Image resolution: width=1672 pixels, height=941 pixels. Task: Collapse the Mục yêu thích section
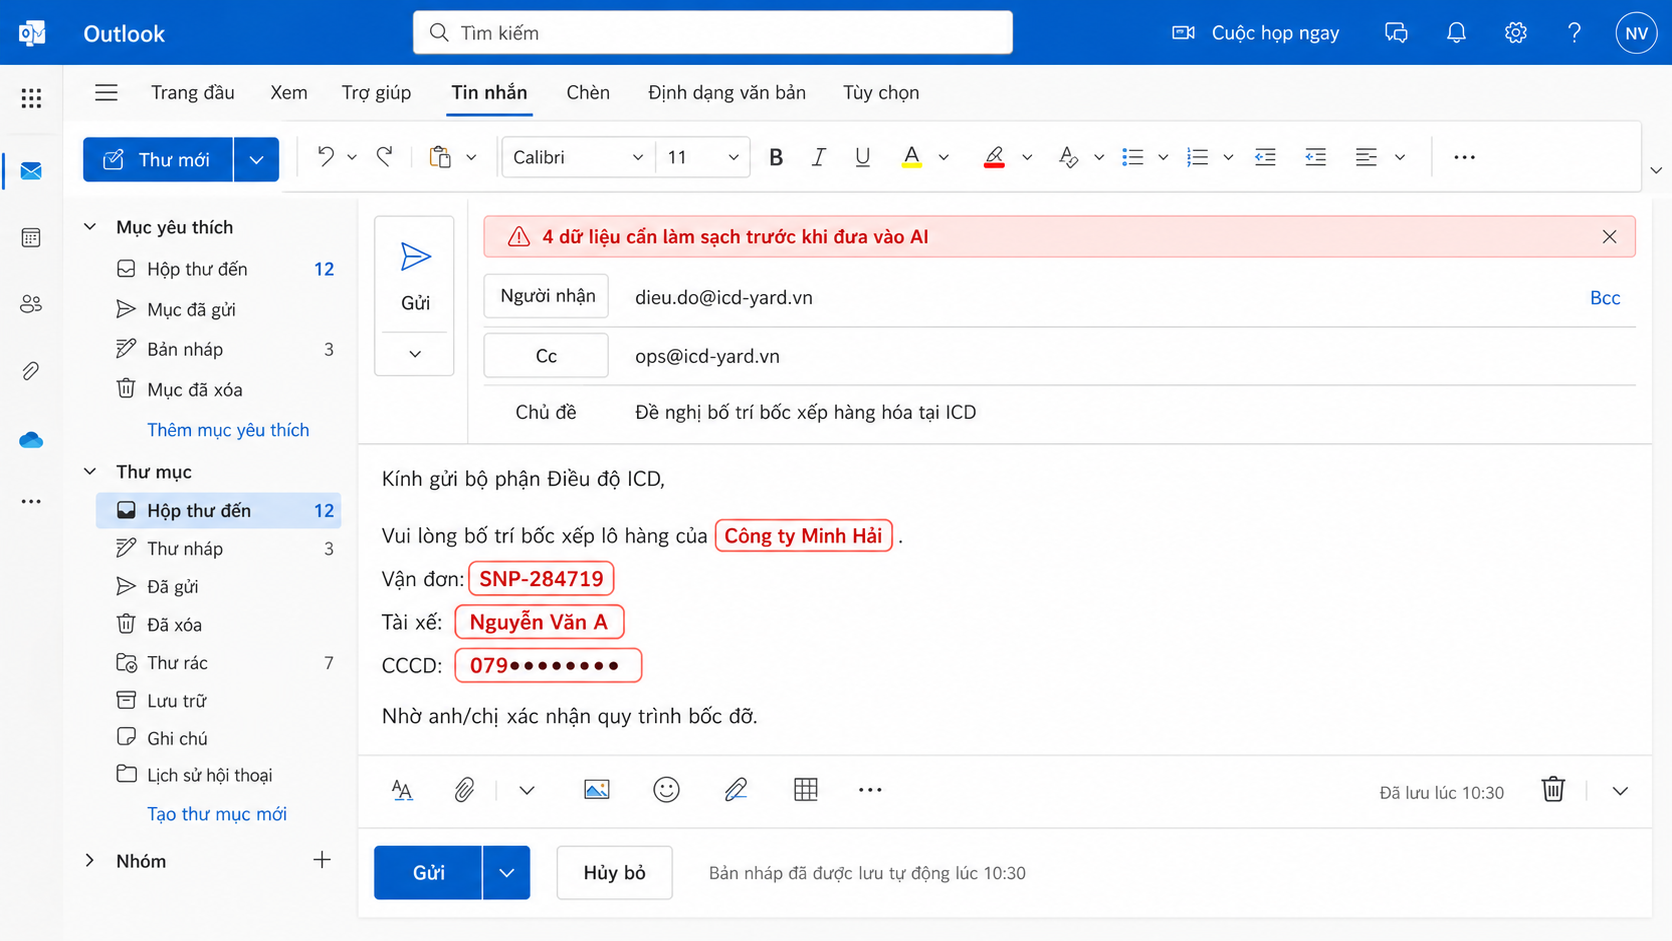[90, 227]
